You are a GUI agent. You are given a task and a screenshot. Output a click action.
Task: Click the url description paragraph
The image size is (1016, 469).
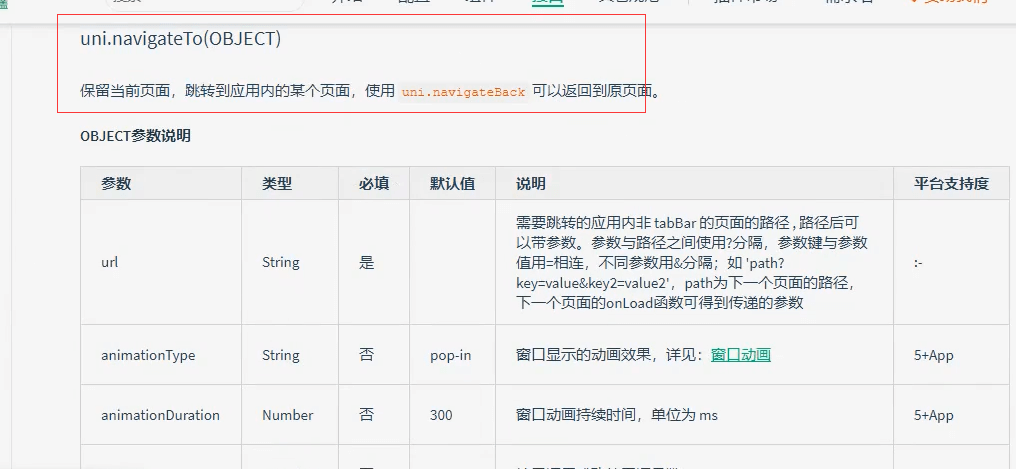pyautogui.click(x=692, y=262)
